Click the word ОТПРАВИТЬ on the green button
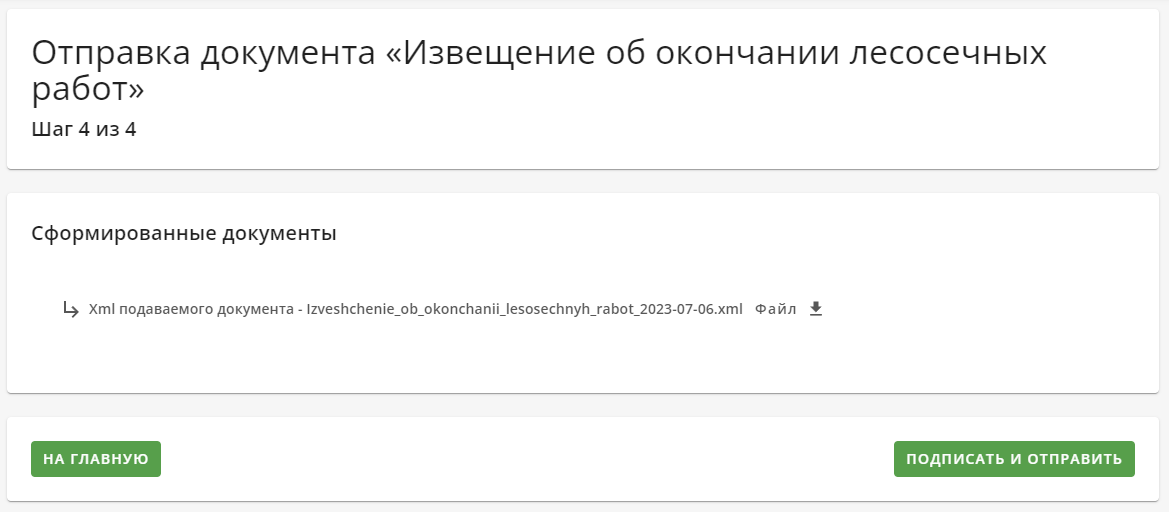Viewport: 1169px width, 512px height. (x=1074, y=459)
